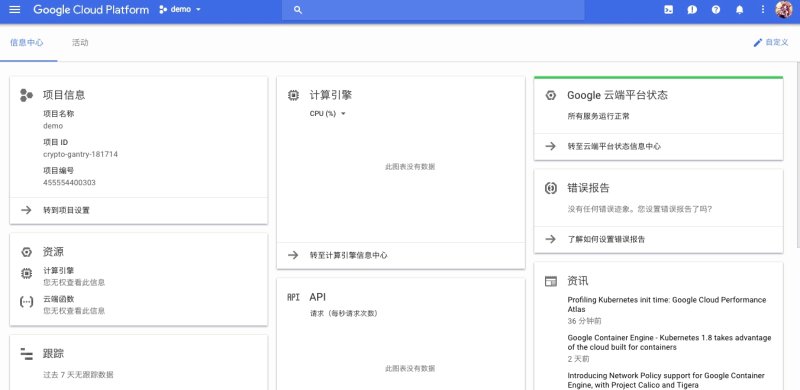This screenshot has height=390, width=800.
Task: Click arrow icon beside 转至计算引擎信息中心
Action: [x=293, y=255]
